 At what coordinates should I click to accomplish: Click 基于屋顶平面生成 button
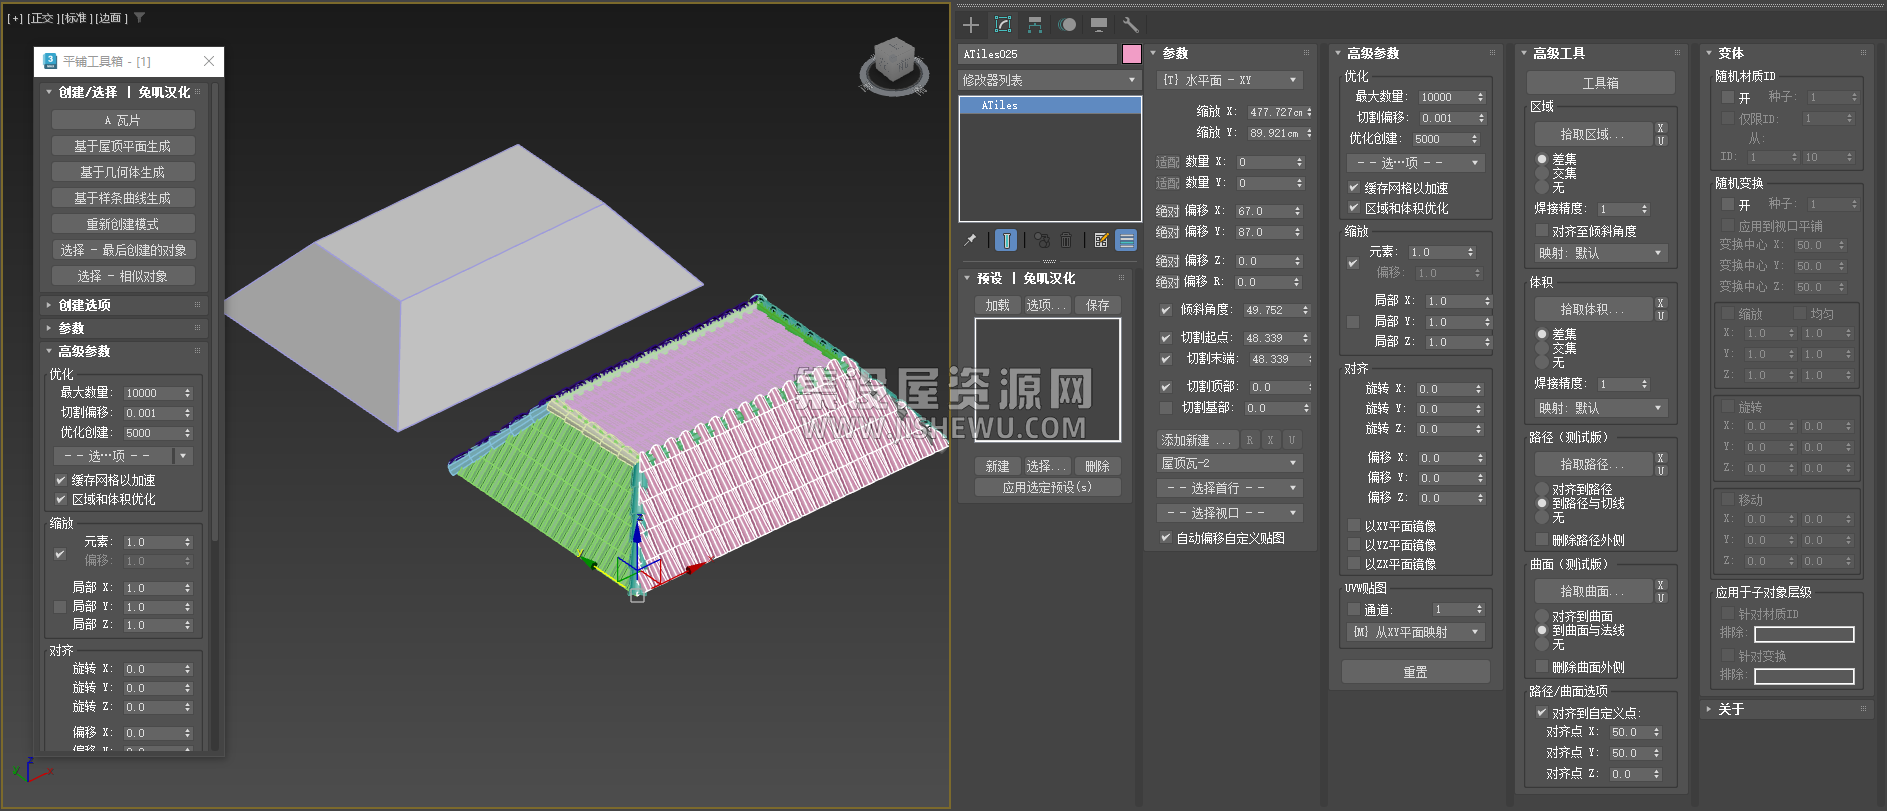point(123,146)
